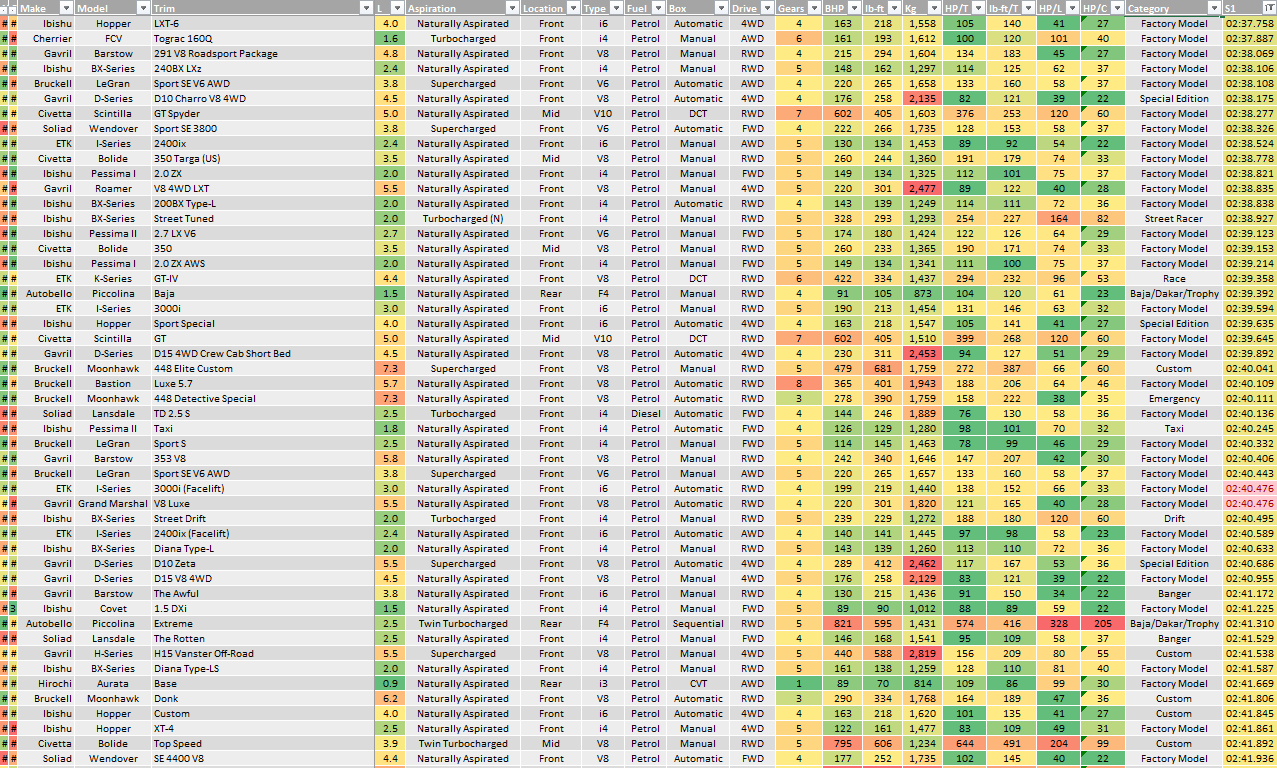
Task: Select the Race category cell
Action: [1173, 278]
